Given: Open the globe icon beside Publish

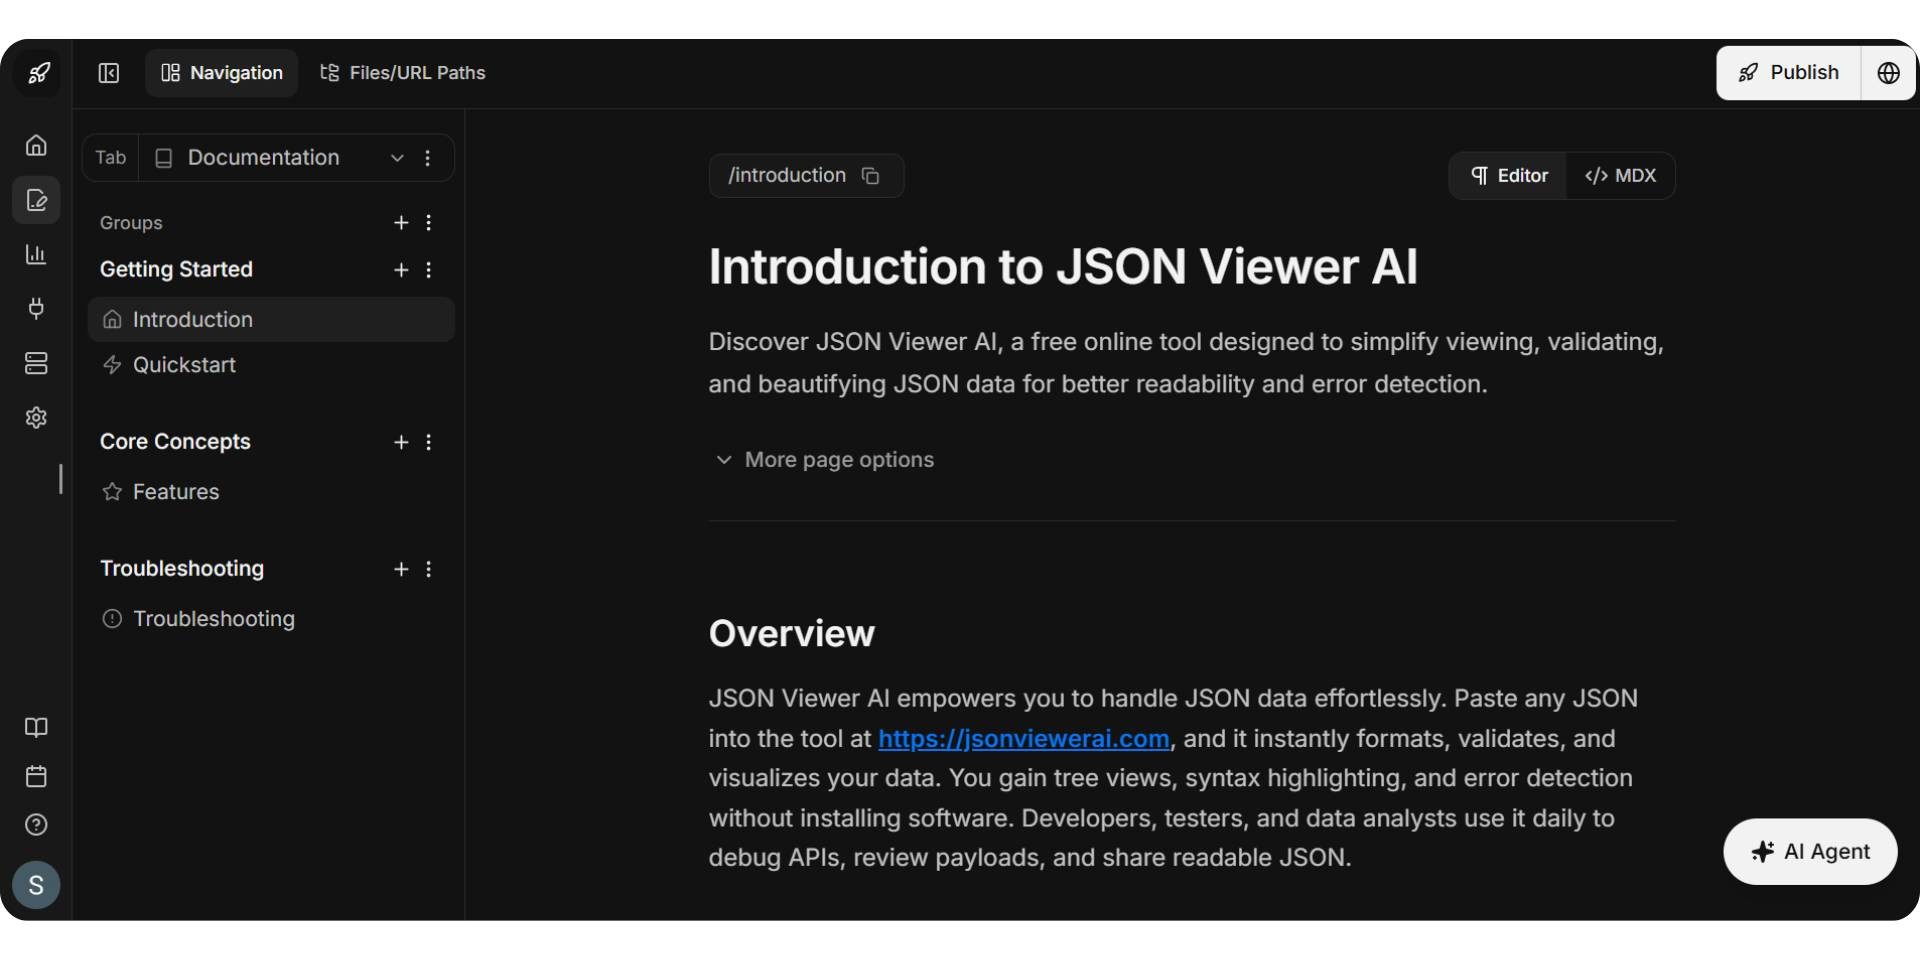Looking at the screenshot, I should 1889,72.
